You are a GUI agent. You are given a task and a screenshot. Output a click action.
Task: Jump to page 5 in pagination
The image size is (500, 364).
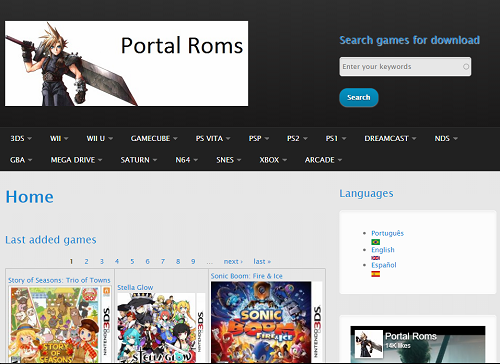pos(132,261)
